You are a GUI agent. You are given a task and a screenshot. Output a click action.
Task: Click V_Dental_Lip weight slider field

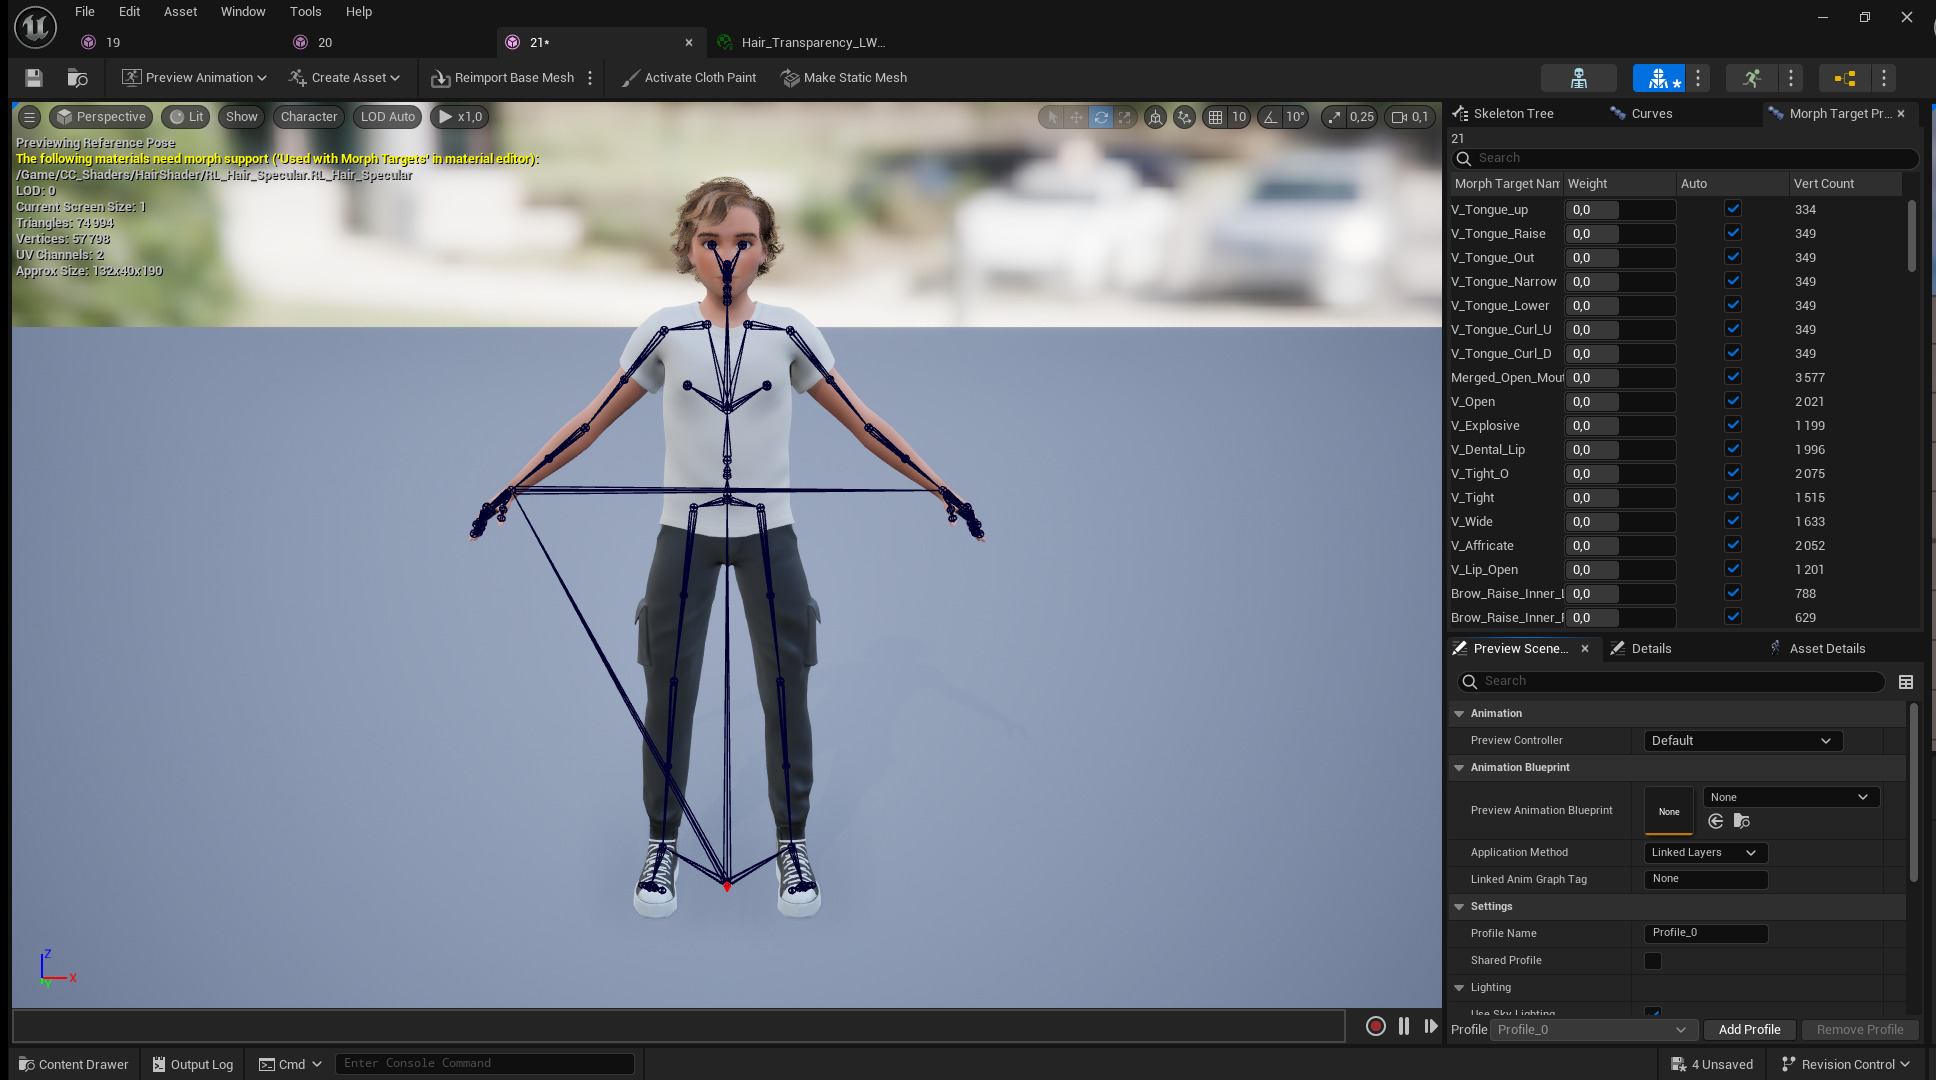point(1620,450)
